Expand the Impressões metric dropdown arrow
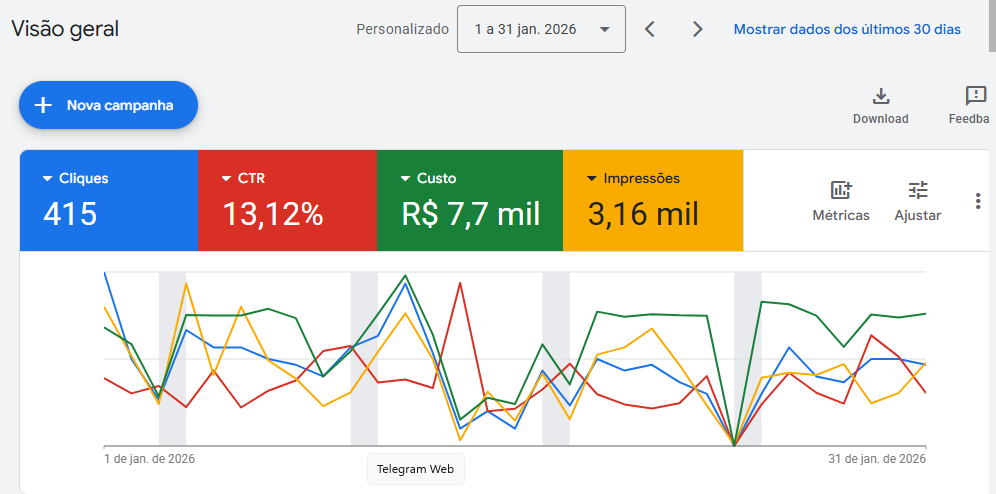The width and height of the screenshot is (996, 494). [x=592, y=179]
